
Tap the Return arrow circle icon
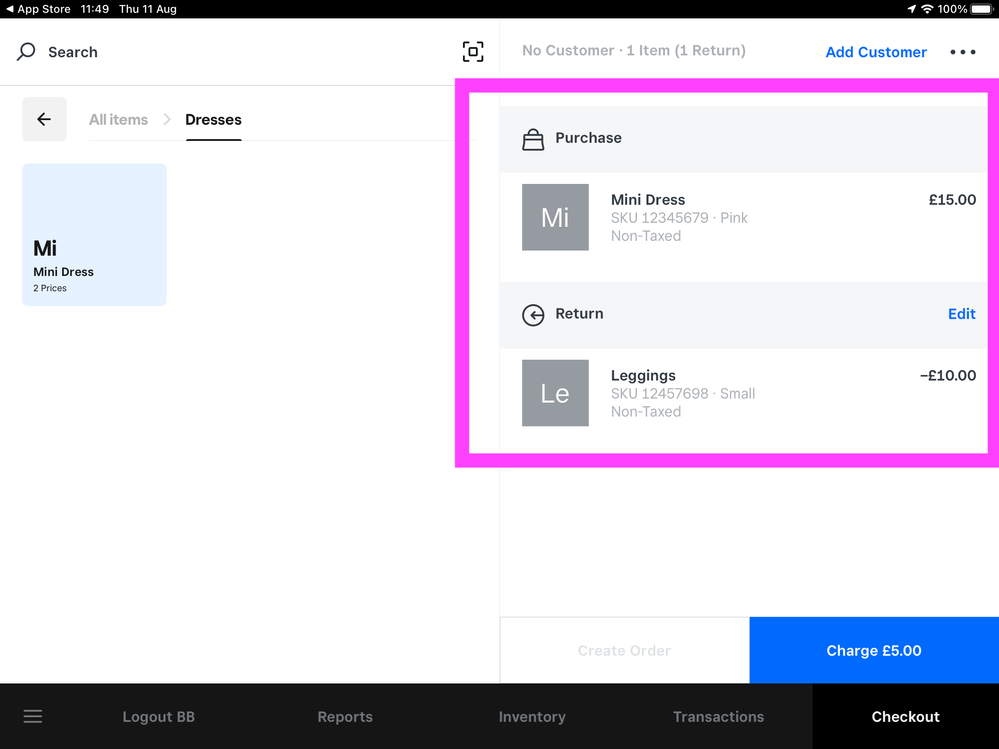533,315
